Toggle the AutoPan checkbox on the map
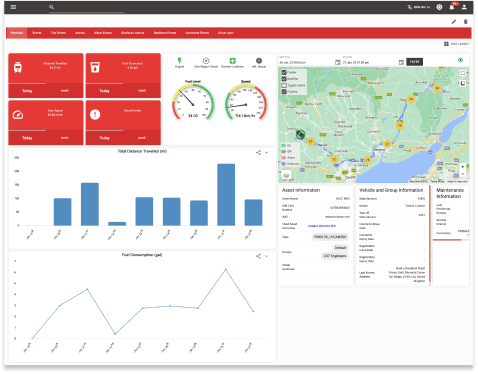 (x=284, y=79)
